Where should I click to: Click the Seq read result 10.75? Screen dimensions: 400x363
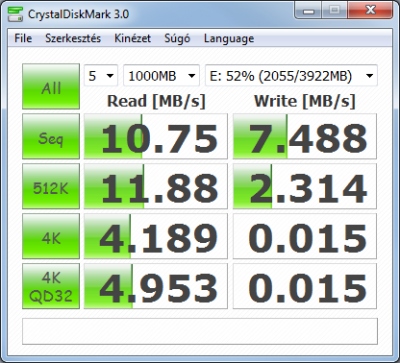[156, 136]
